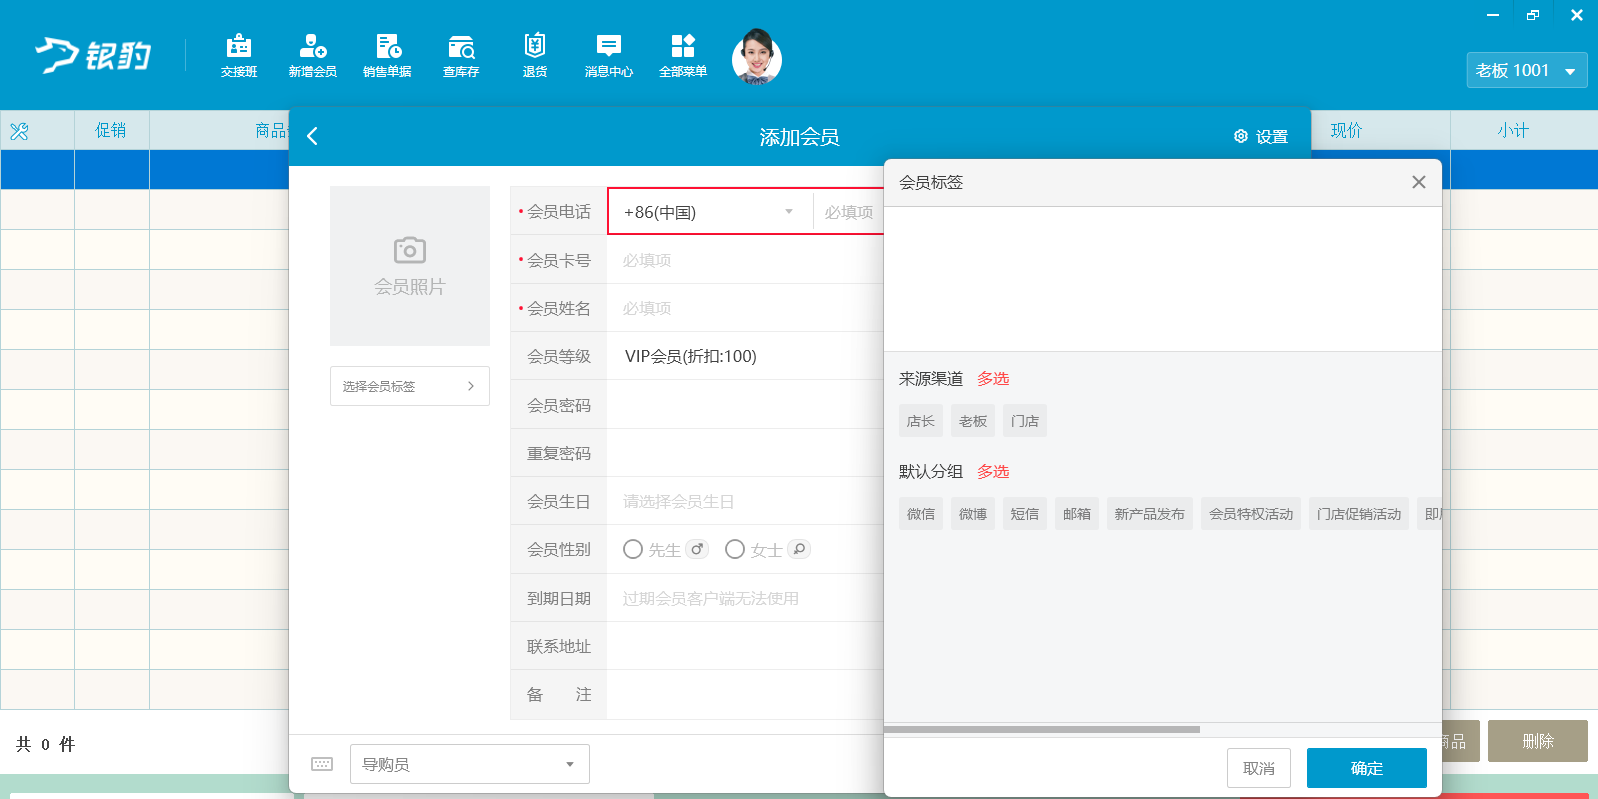Select the 女士 gender radio button
1598x799 pixels.
[x=735, y=549]
